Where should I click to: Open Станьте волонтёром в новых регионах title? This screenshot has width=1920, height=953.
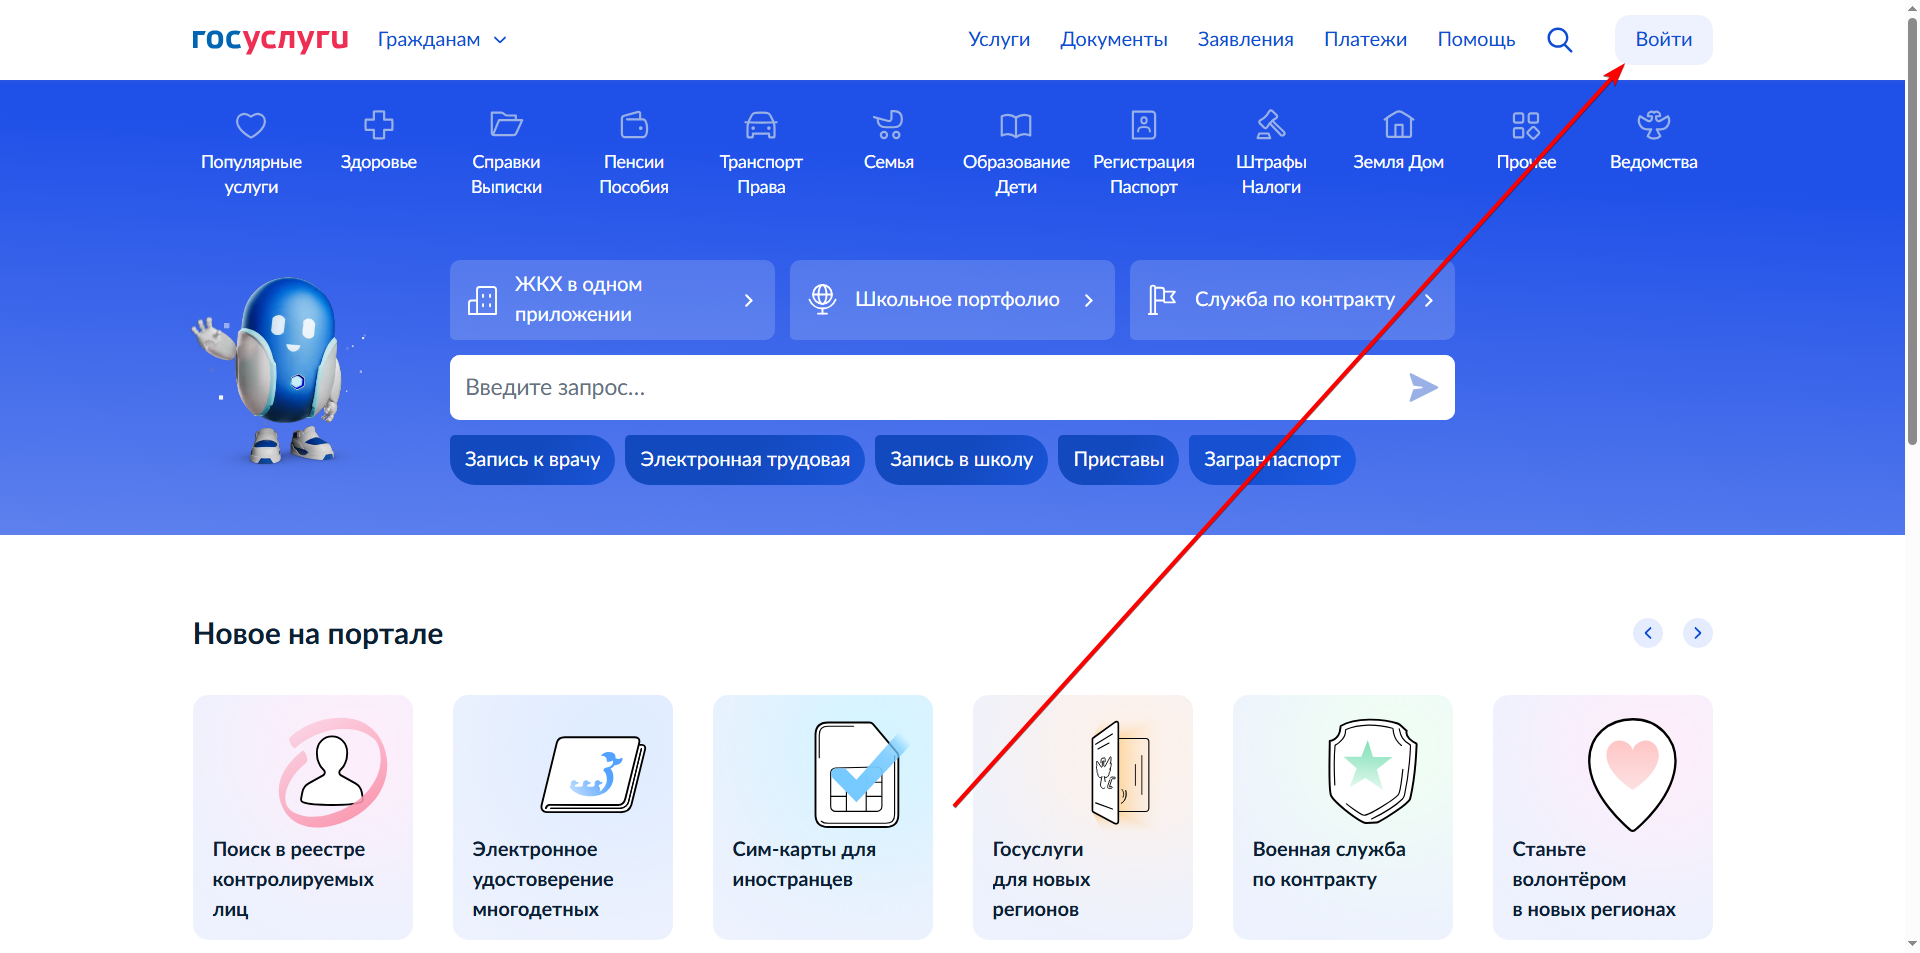1594,879
